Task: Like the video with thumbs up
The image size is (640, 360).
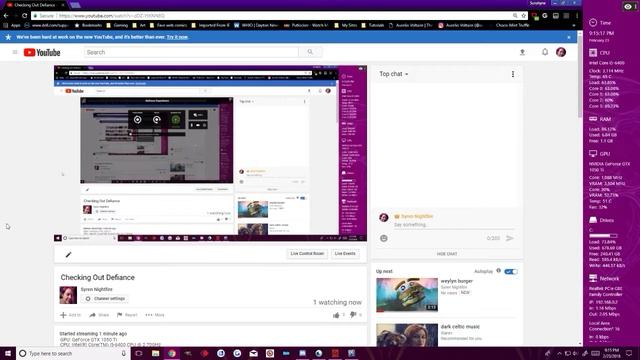Action: pyautogui.click(x=336, y=315)
